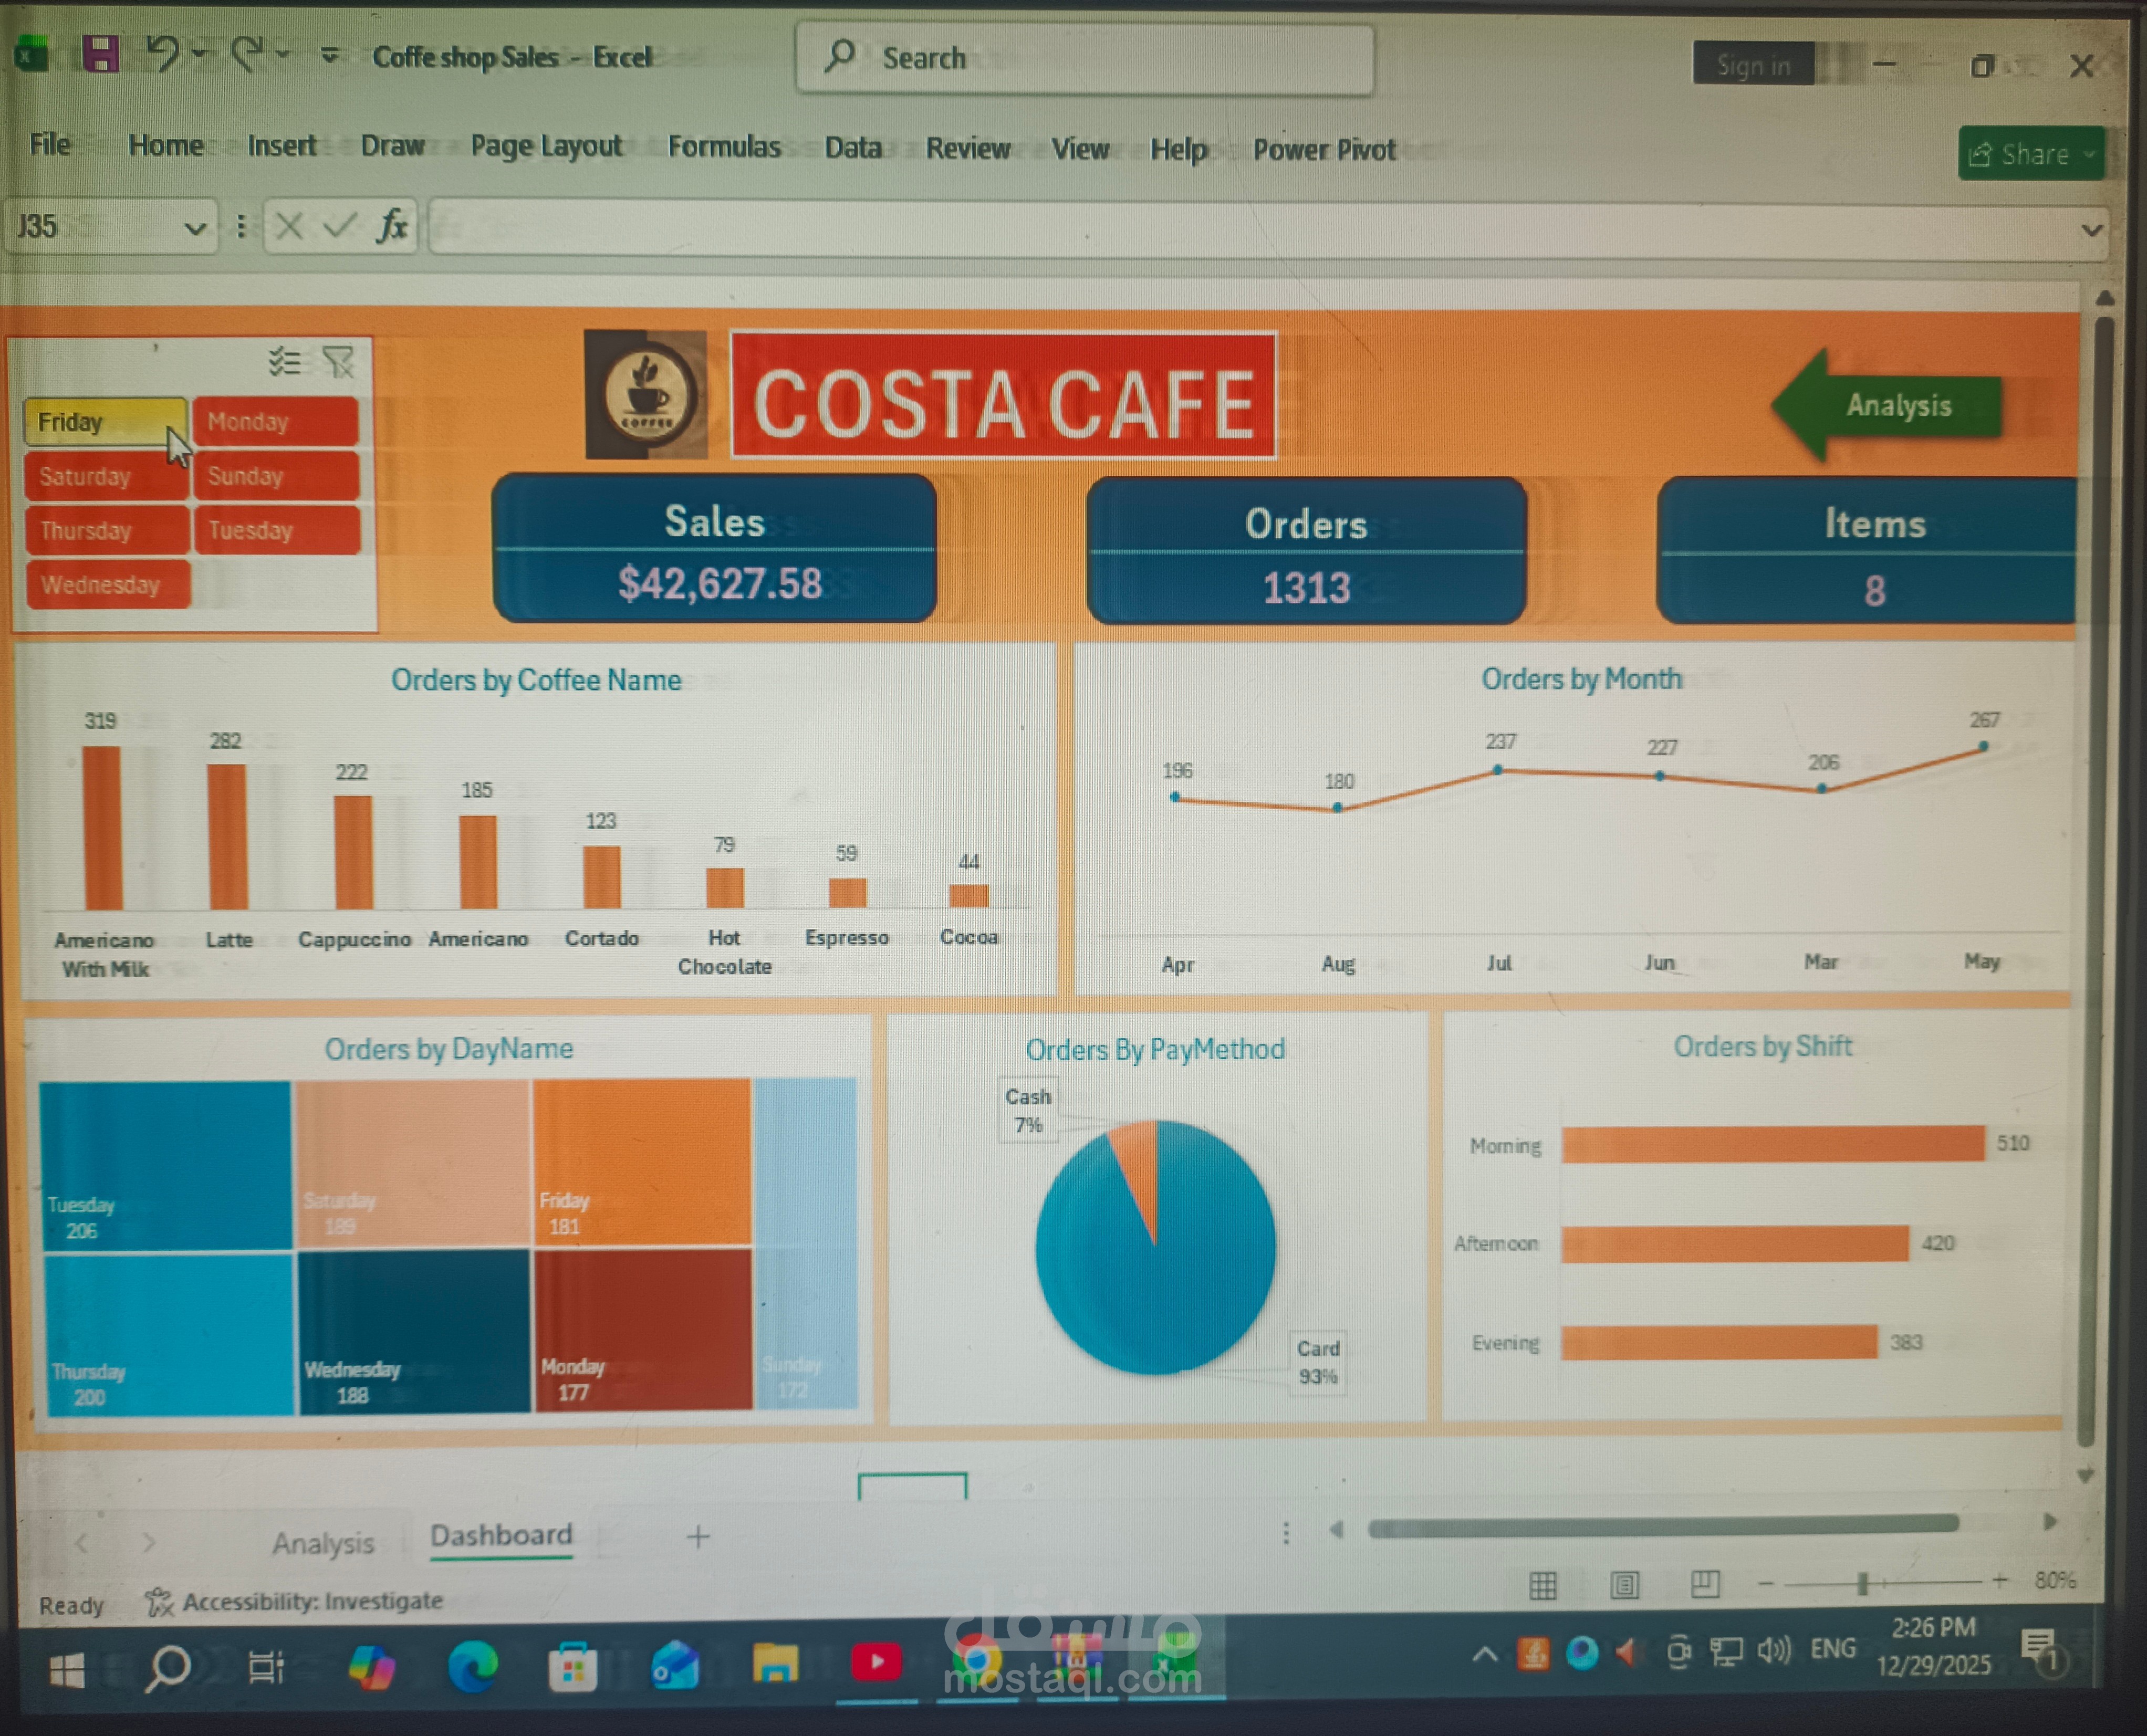Launch Copilot from the taskbar
This screenshot has height=1736, width=2147.
[372, 1668]
